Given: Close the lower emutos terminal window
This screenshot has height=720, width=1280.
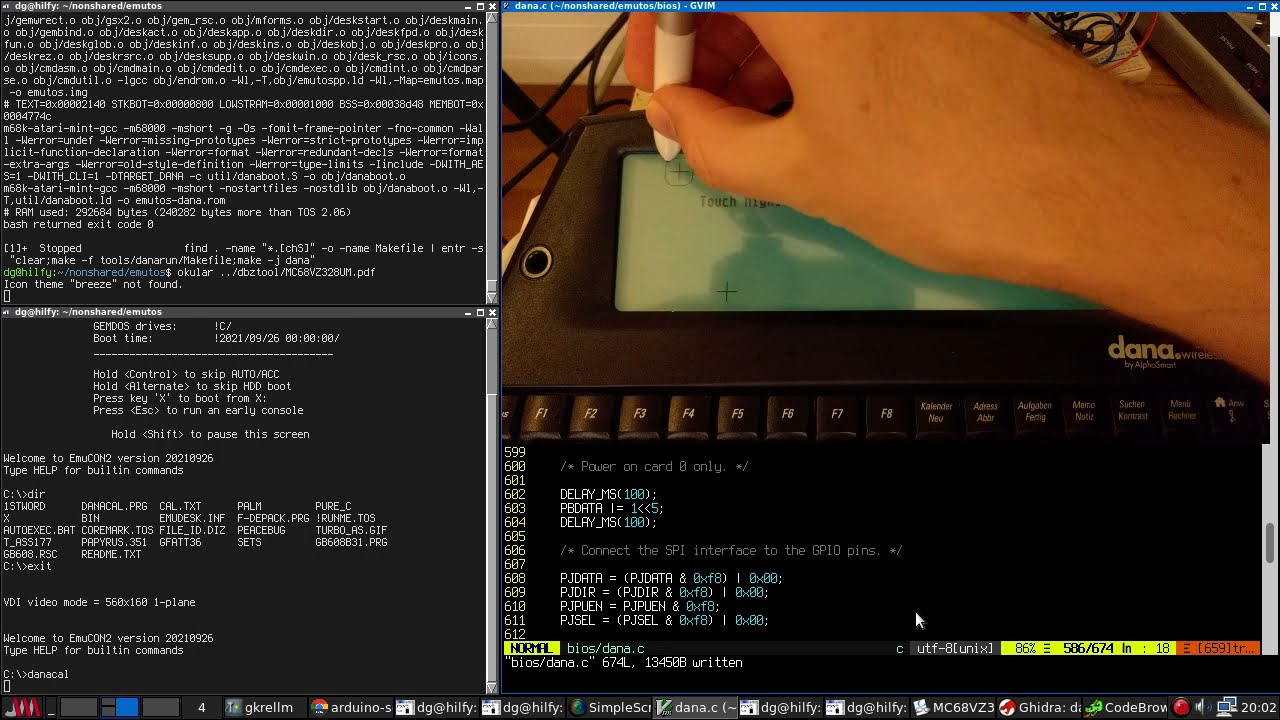Looking at the screenshot, I should click(492, 312).
